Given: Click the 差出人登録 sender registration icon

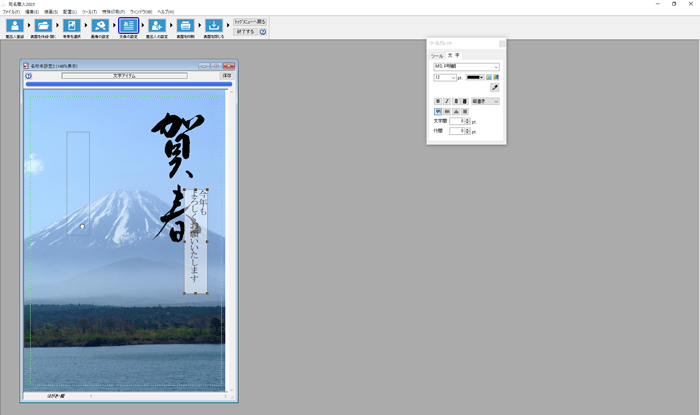Looking at the screenshot, I should [x=15, y=27].
